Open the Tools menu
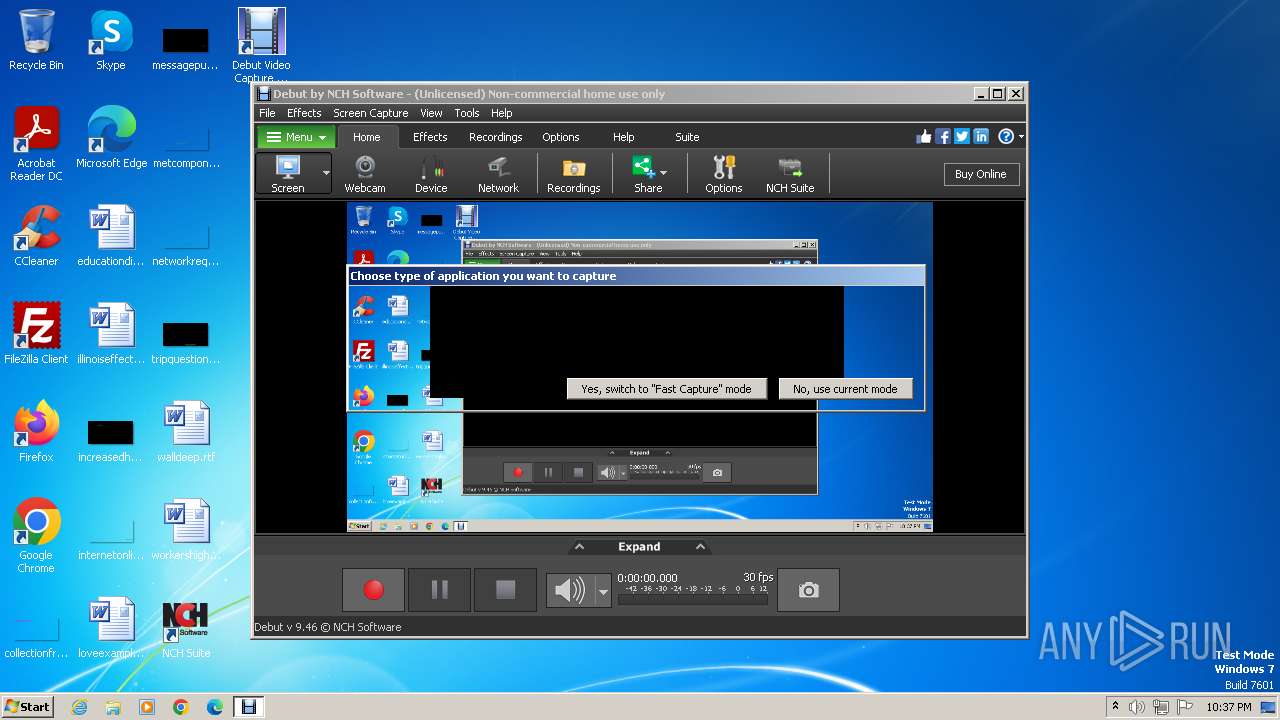The width and height of the screenshot is (1280, 720). [x=467, y=113]
